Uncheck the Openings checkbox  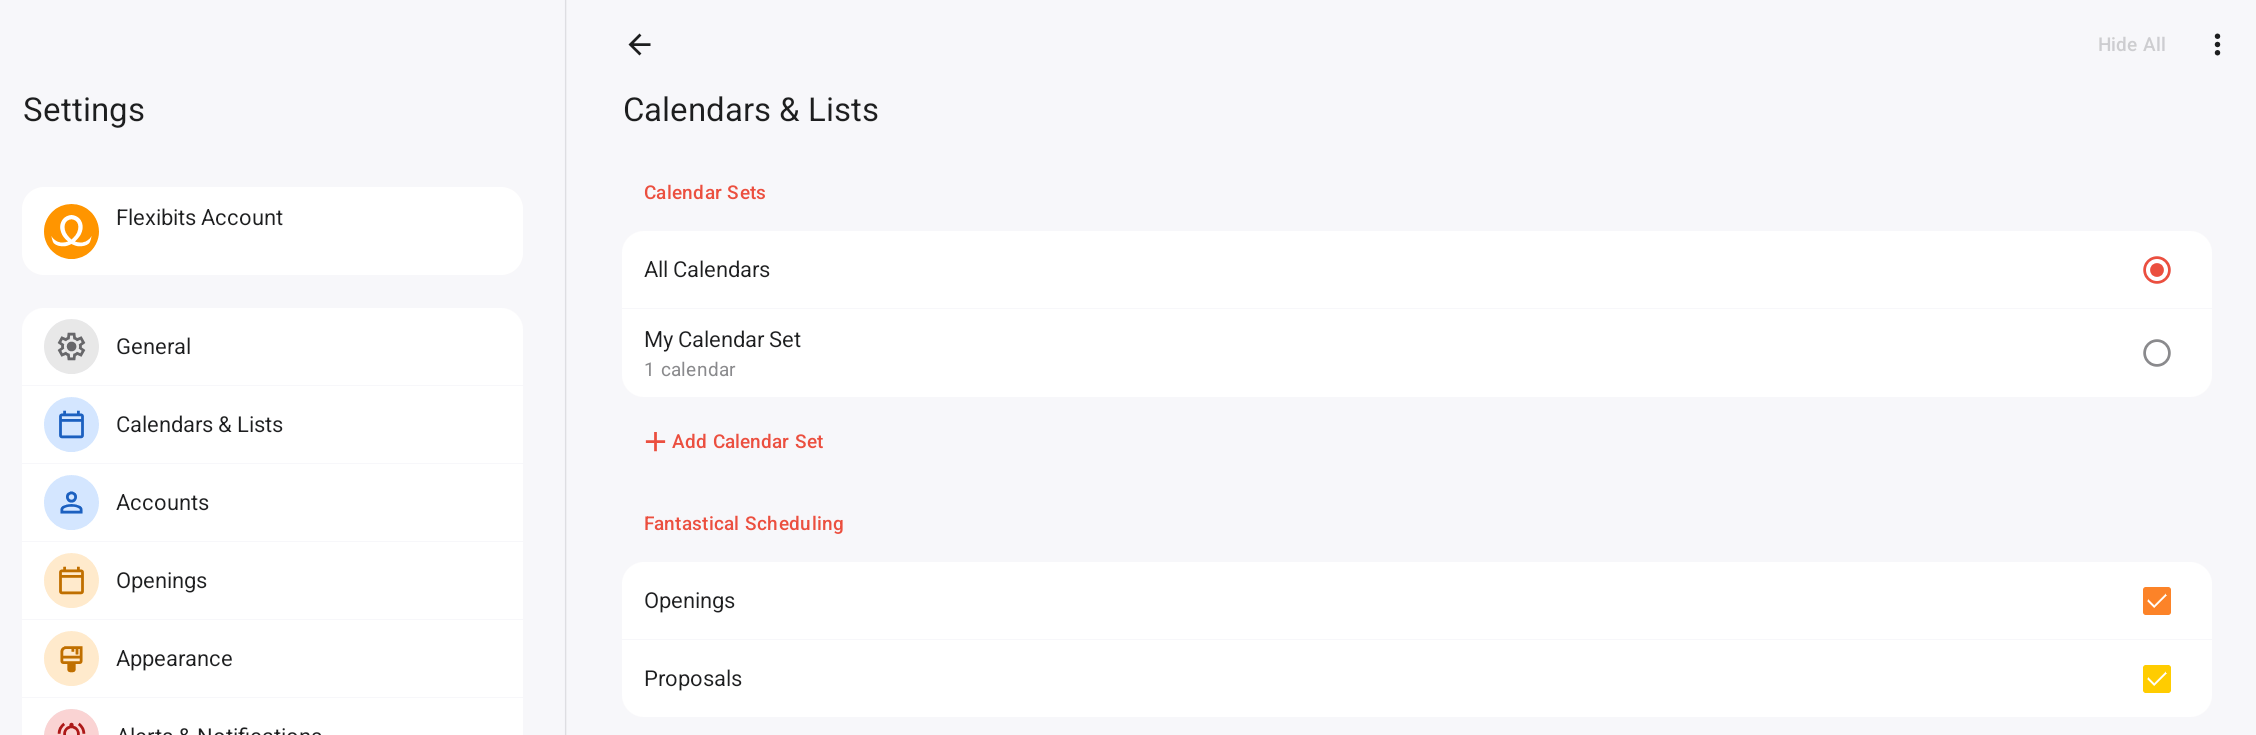[2156, 601]
